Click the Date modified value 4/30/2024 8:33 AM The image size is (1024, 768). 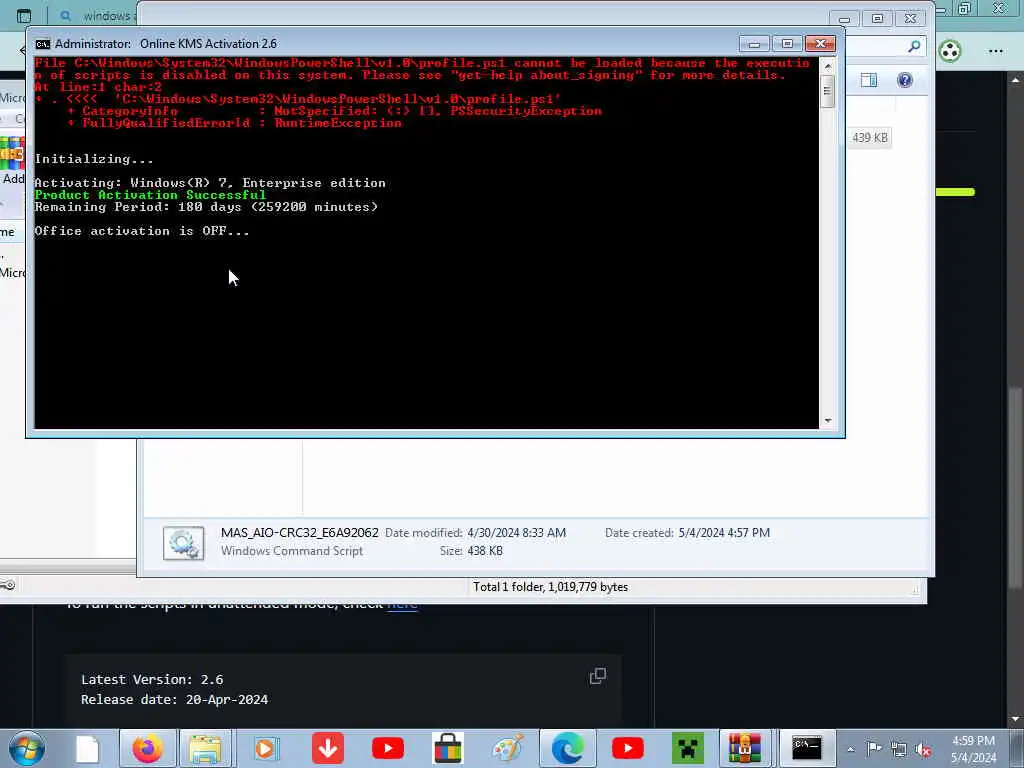(517, 533)
